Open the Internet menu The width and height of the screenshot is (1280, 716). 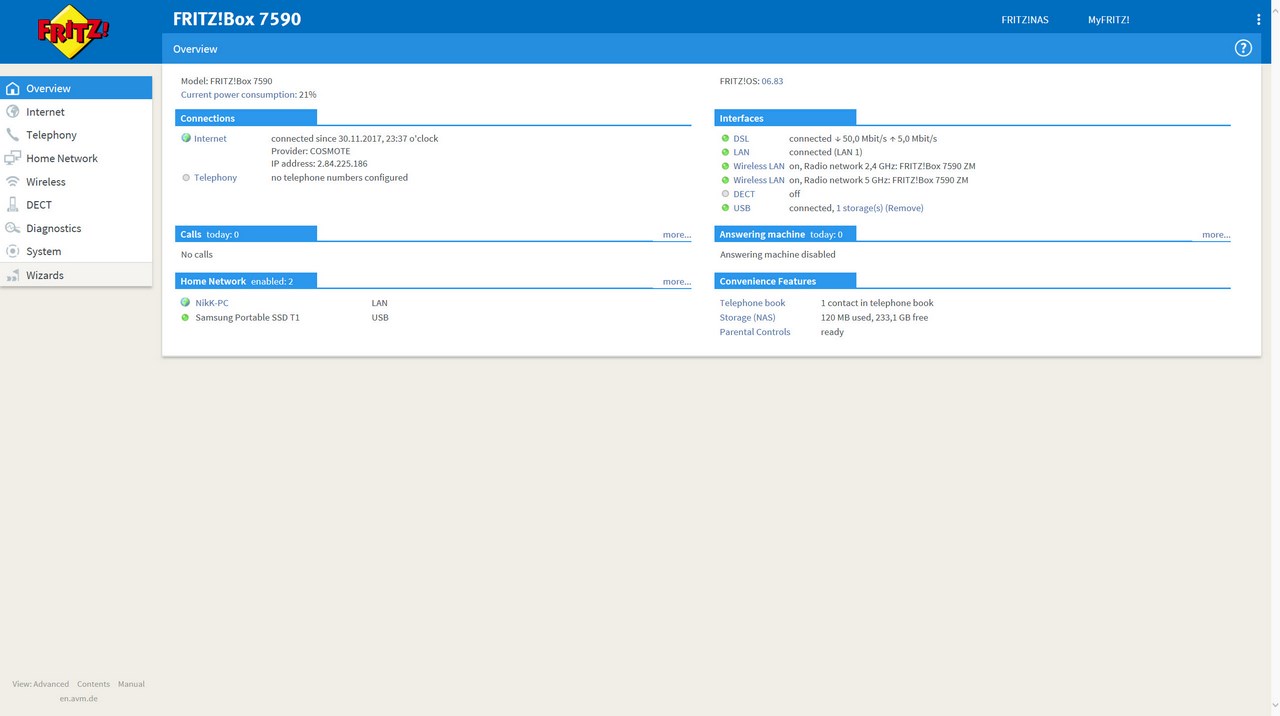point(76,112)
